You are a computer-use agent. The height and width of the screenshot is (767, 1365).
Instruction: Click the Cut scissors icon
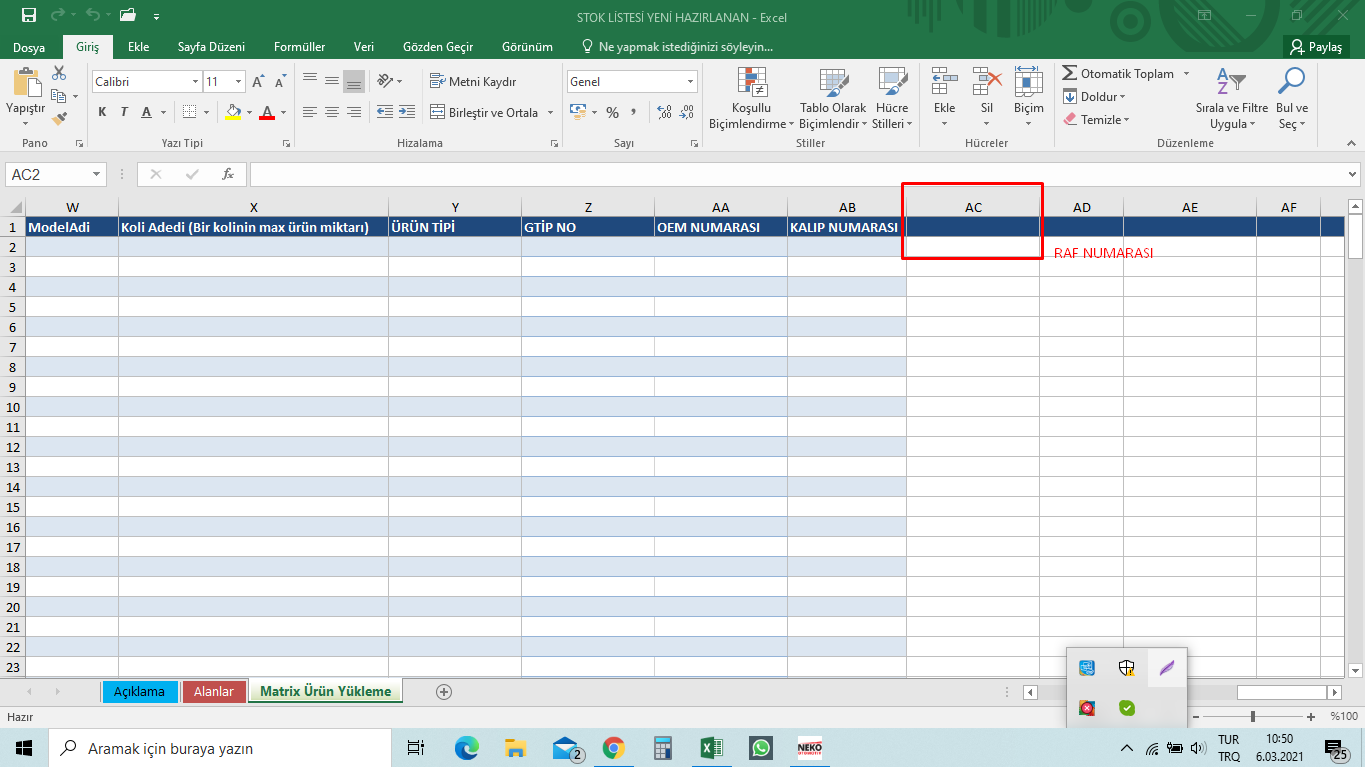59,73
